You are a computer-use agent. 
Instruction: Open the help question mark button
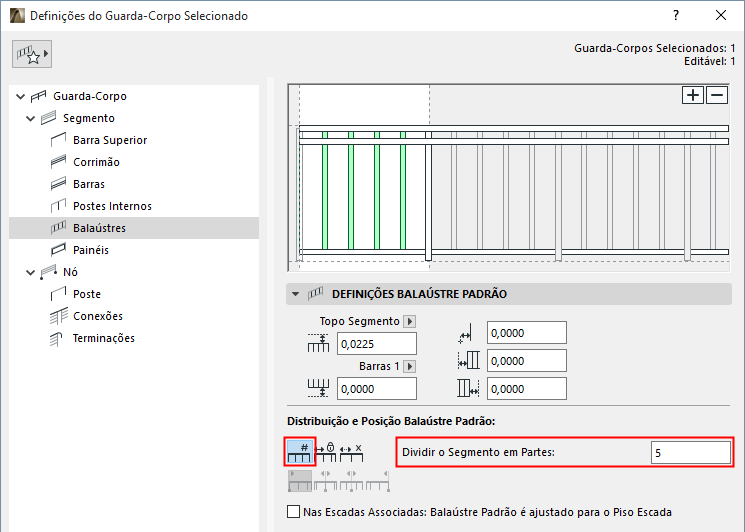[676, 15]
